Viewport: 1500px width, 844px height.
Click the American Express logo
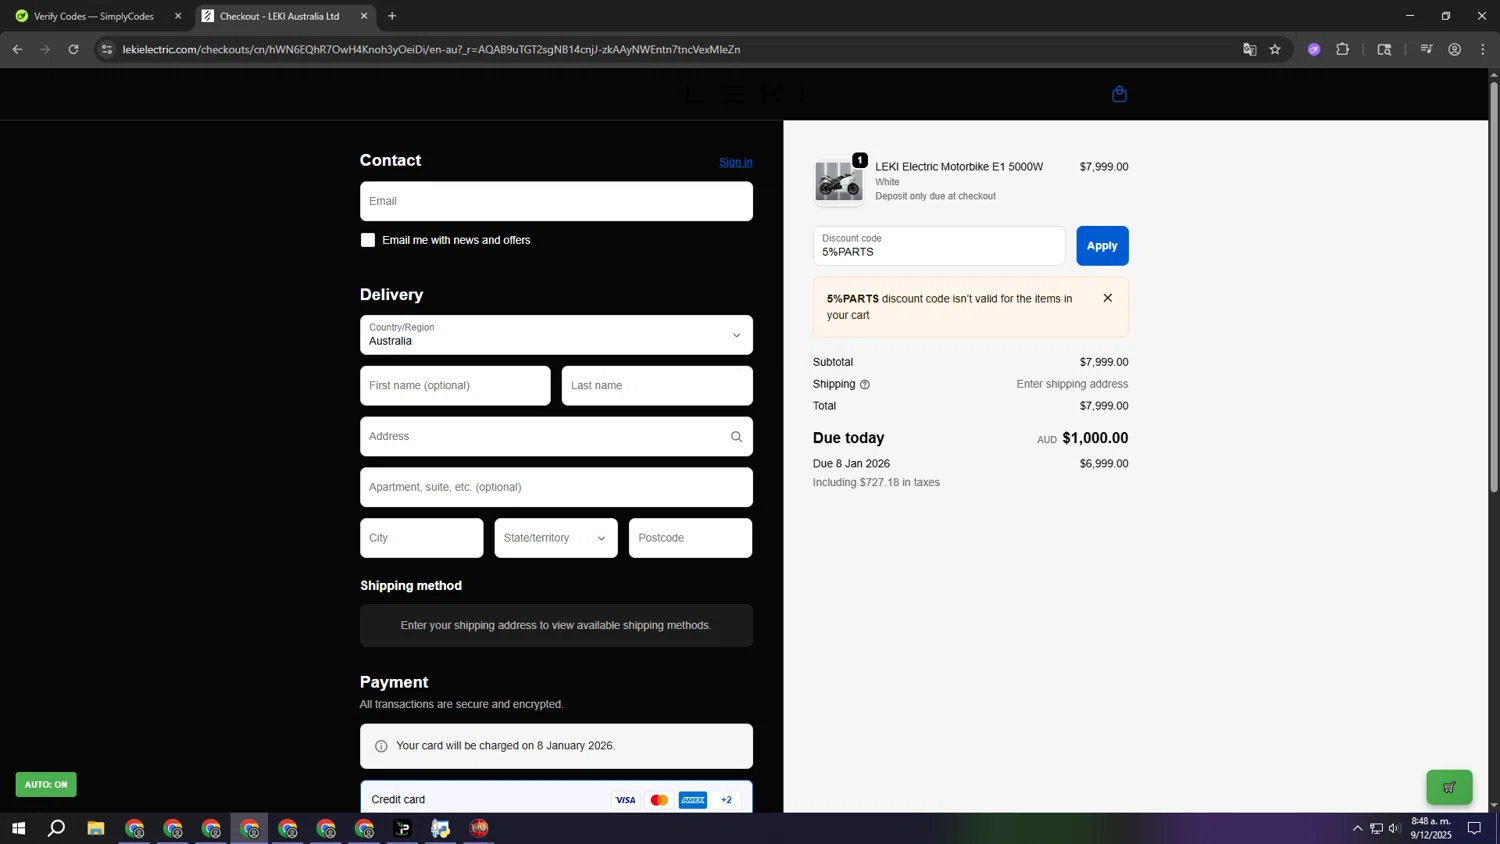coord(693,800)
